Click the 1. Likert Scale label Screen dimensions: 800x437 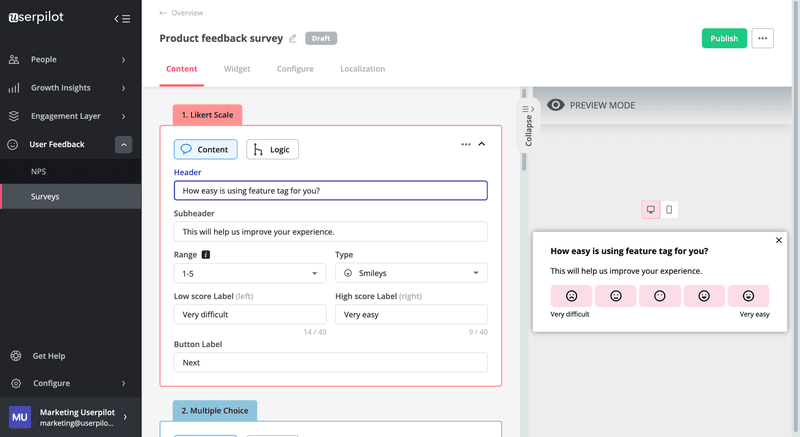[207, 115]
